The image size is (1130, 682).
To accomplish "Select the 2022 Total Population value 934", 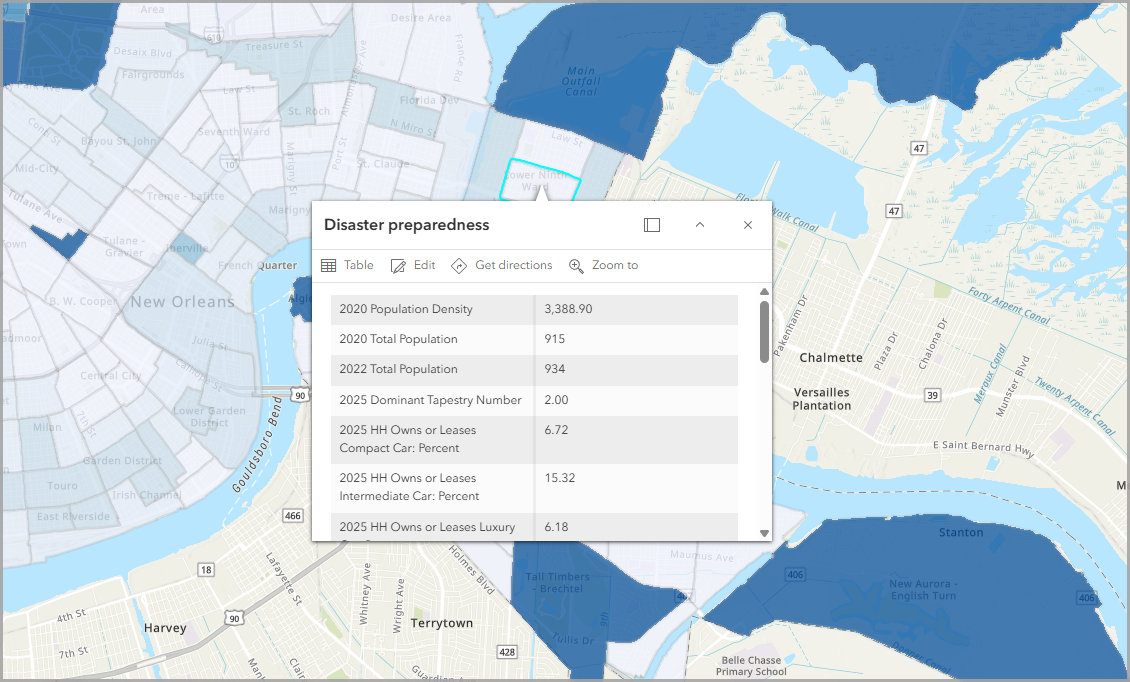I will pos(555,369).
